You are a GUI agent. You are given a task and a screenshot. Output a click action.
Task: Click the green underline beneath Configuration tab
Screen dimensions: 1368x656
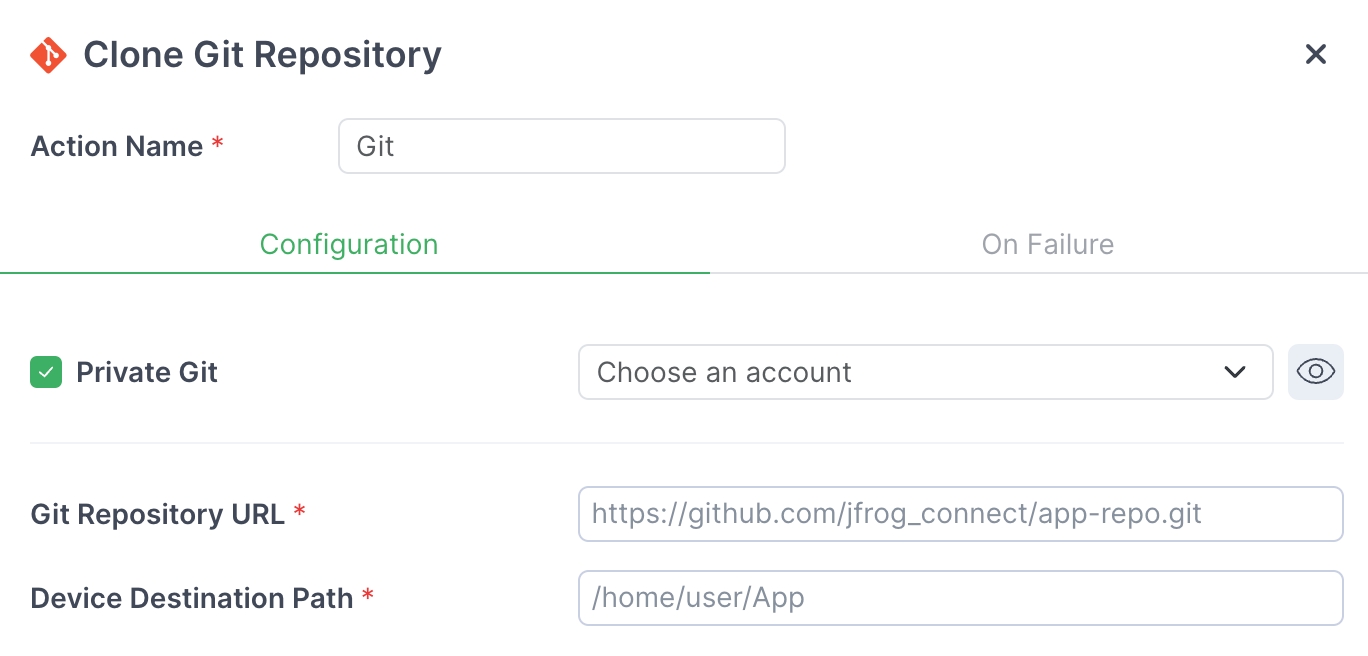[x=355, y=272]
